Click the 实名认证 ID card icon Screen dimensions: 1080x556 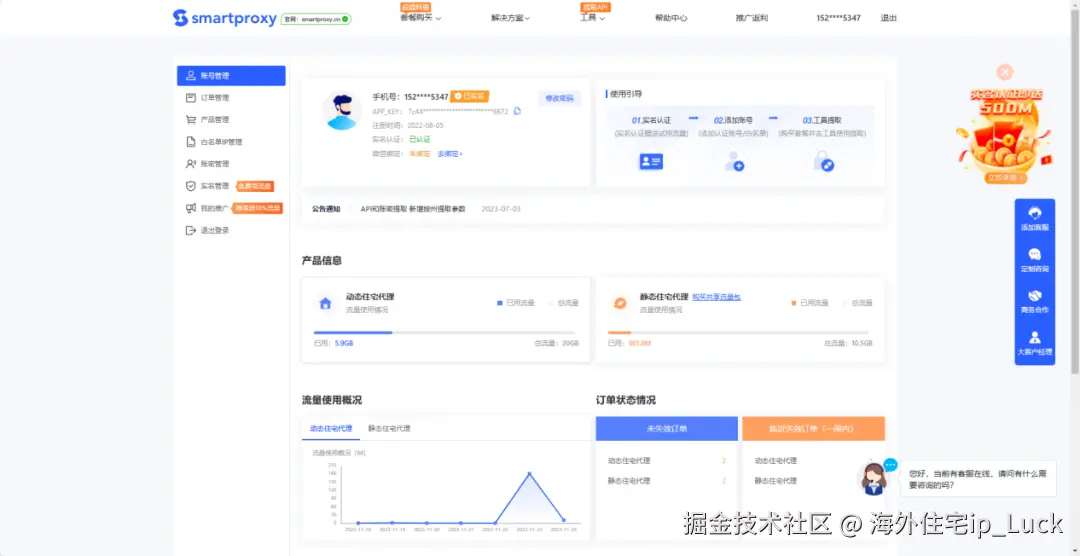(x=651, y=162)
